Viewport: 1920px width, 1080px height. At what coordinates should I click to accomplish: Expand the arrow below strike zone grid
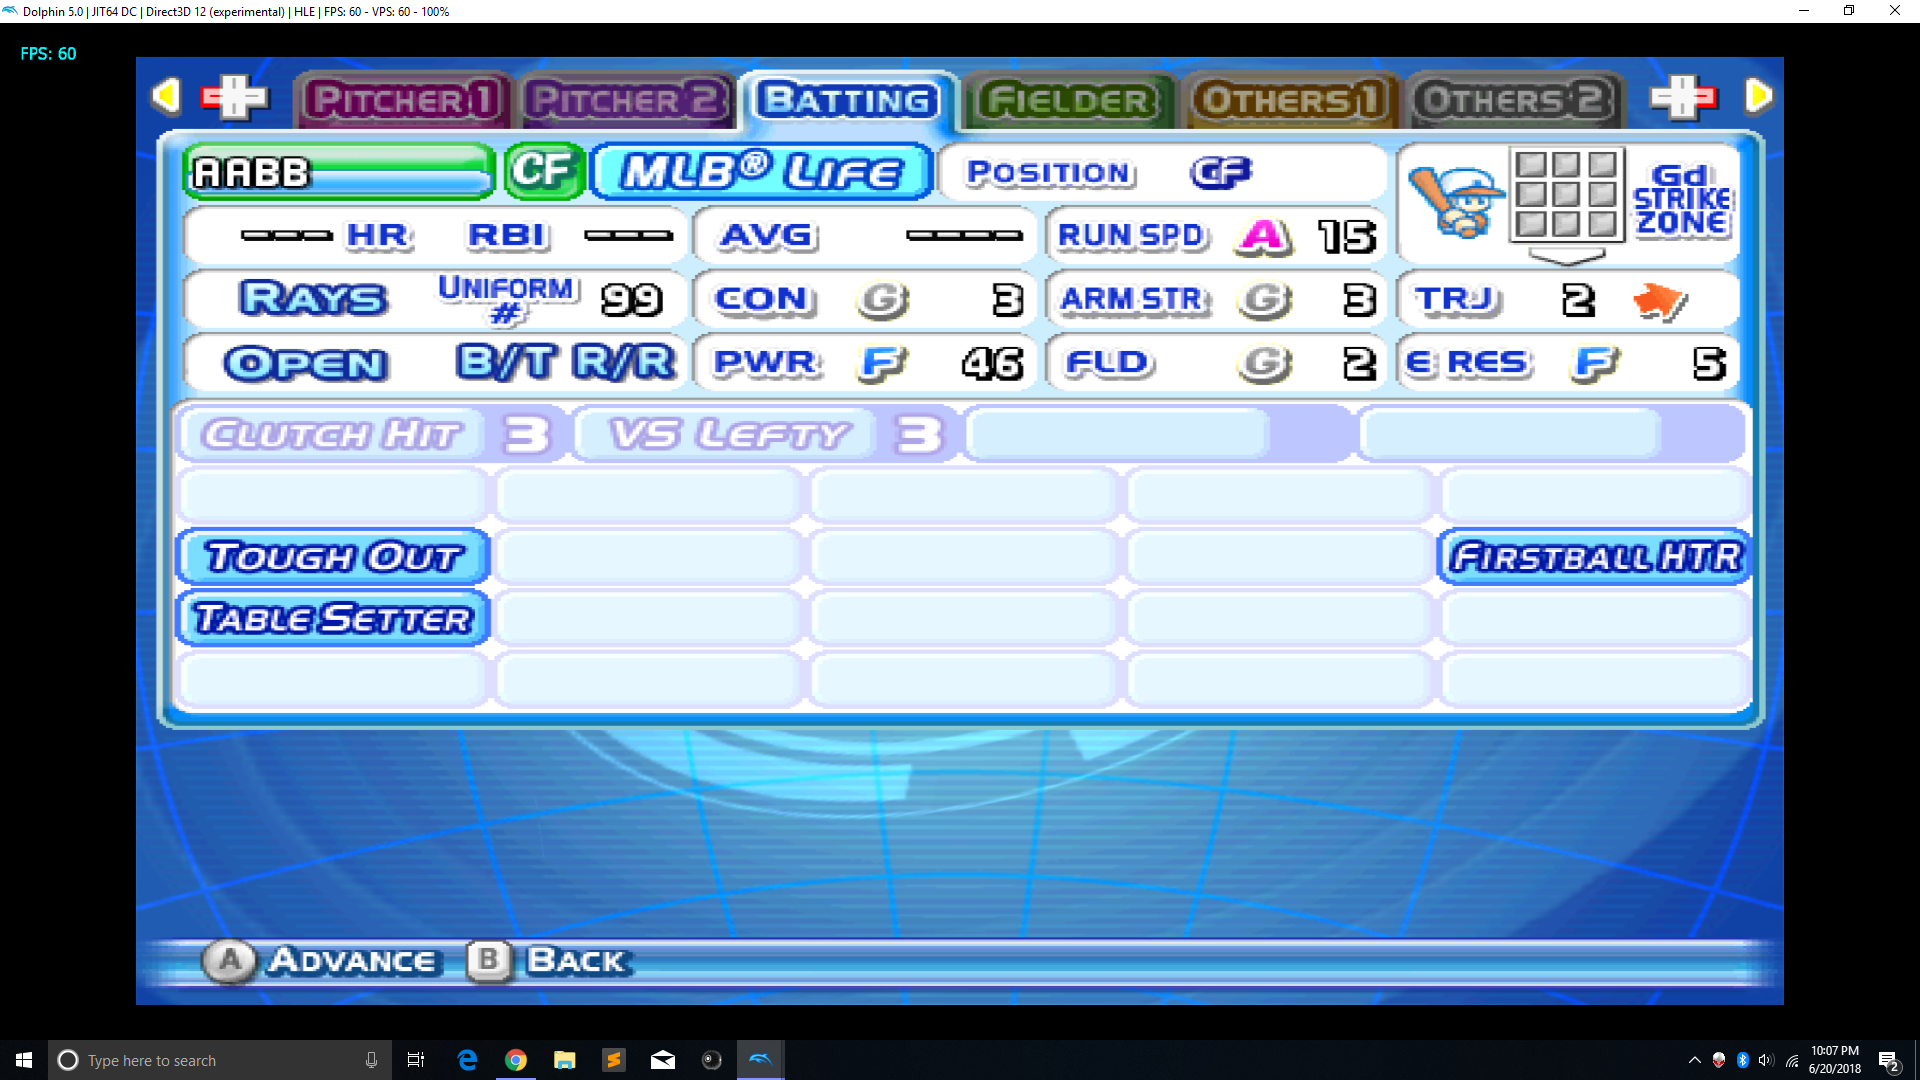pos(1567,257)
